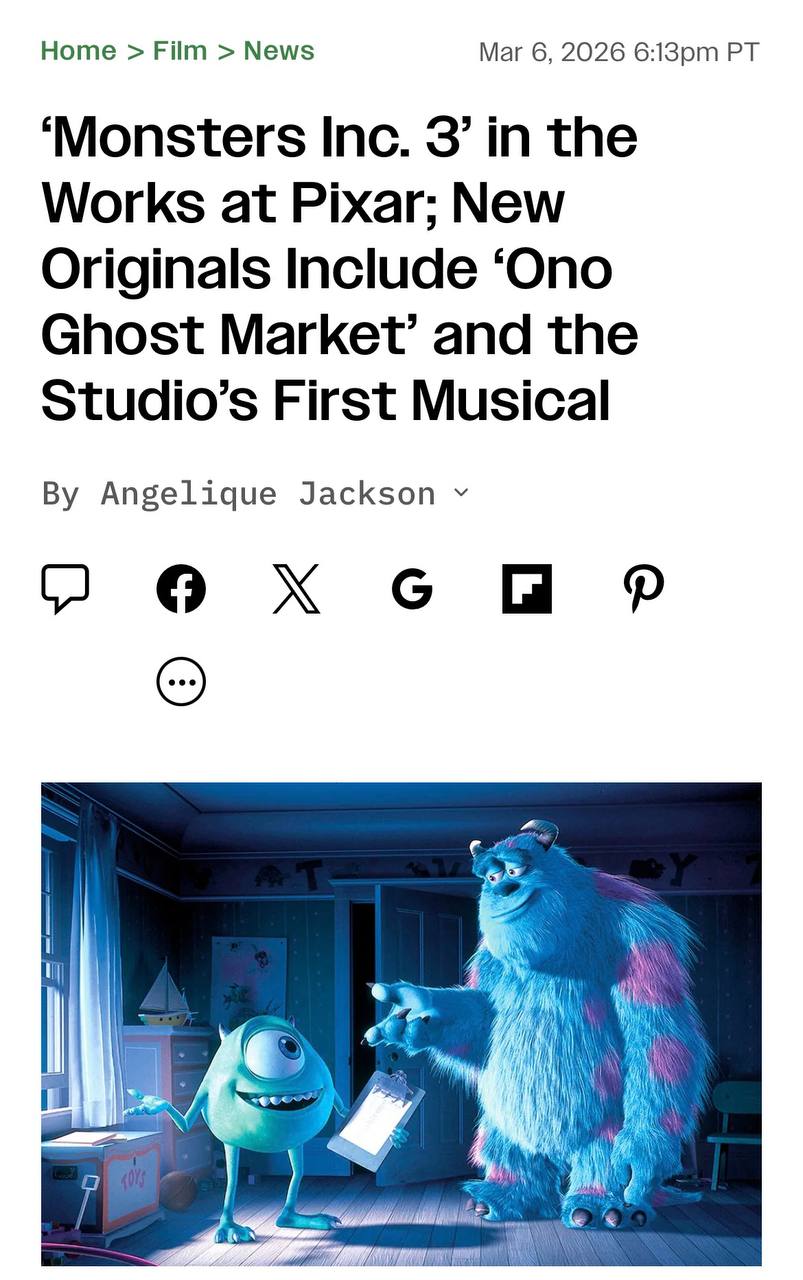Image resolution: width=803 pixels, height=1280 pixels.
Task: Click the Google share icon
Action: (x=412, y=589)
